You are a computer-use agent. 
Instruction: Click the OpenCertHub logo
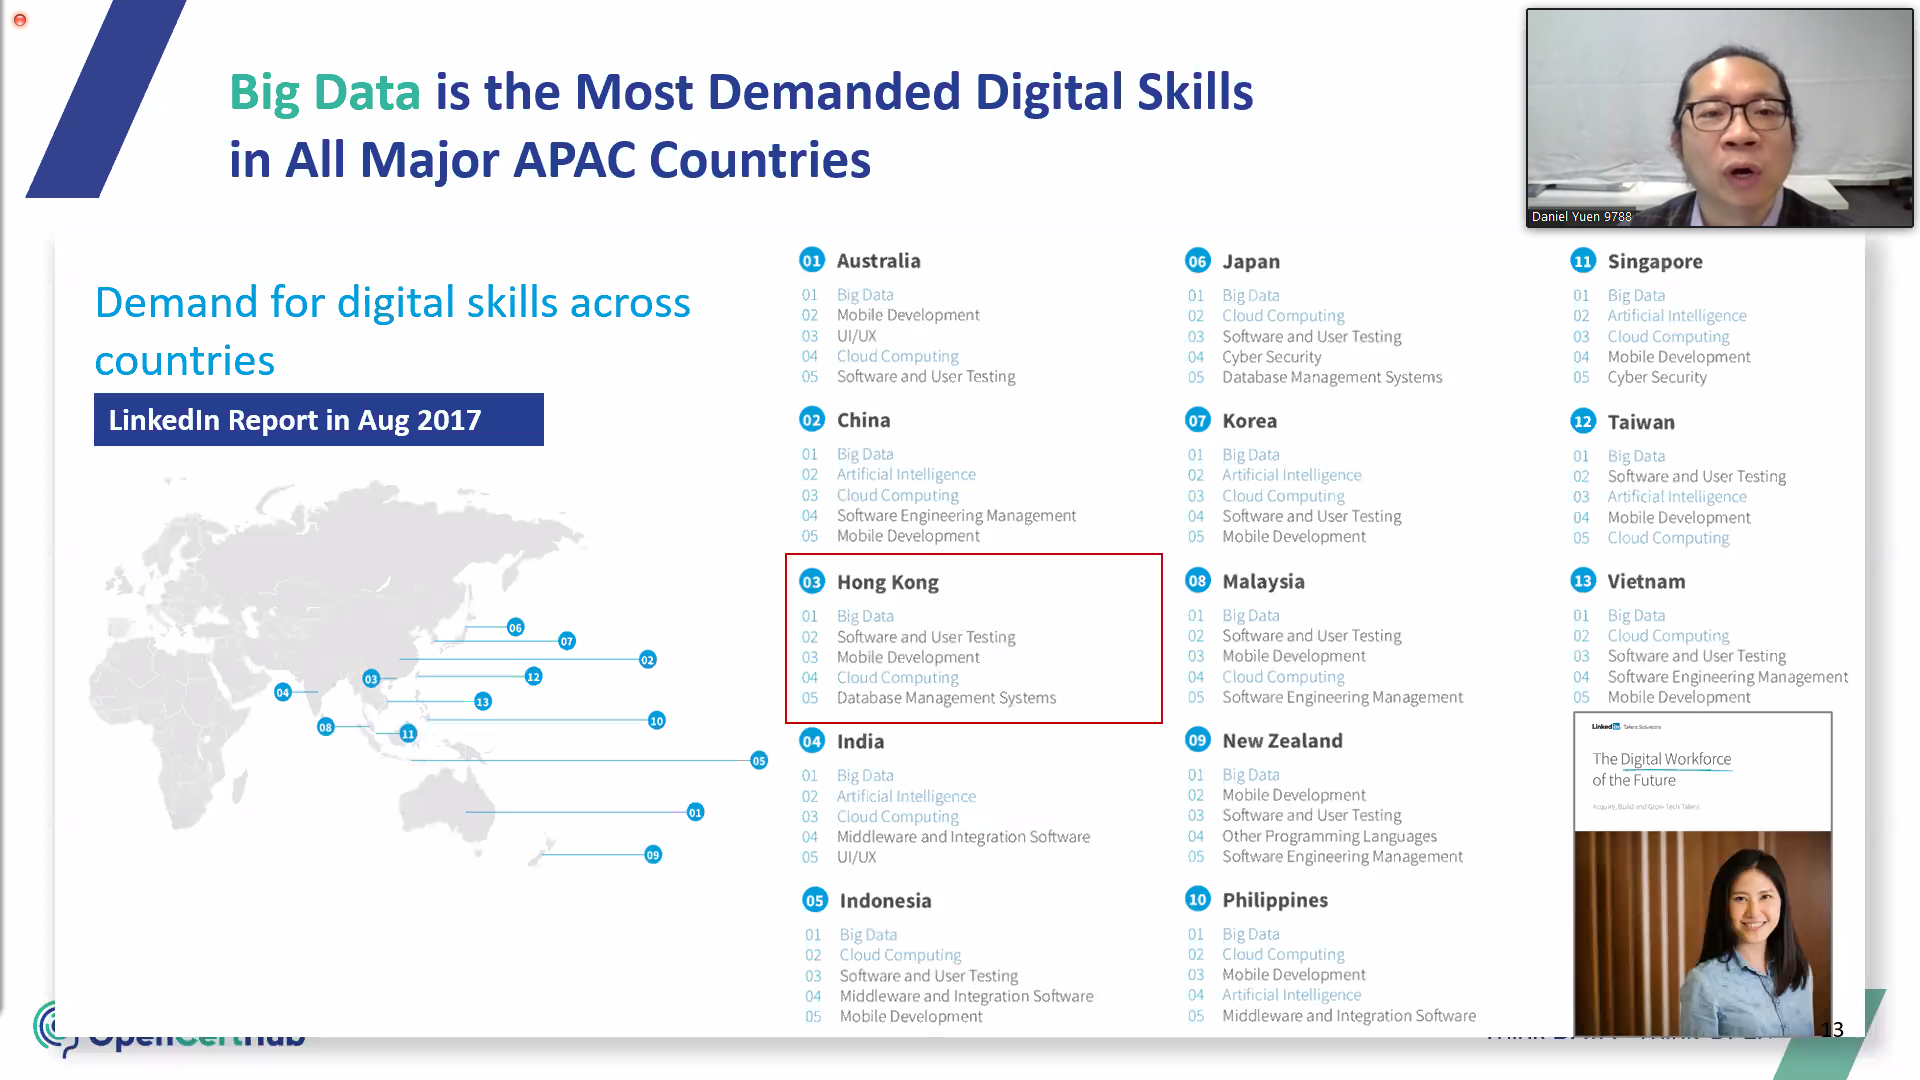pos(170,1030)
